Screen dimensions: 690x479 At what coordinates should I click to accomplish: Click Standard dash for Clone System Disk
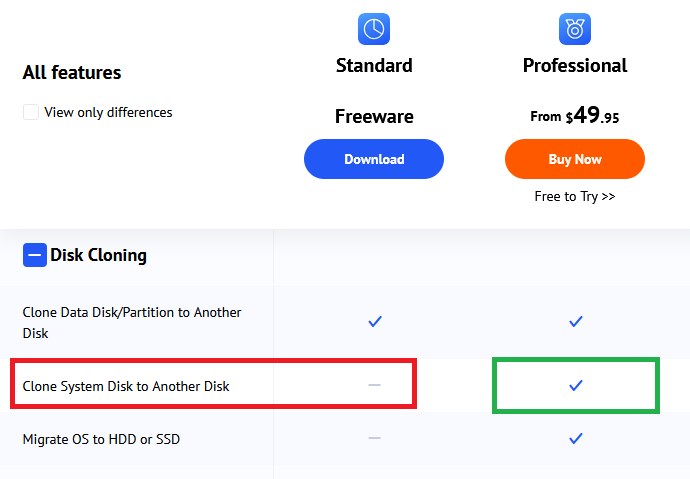click(375, 385)
